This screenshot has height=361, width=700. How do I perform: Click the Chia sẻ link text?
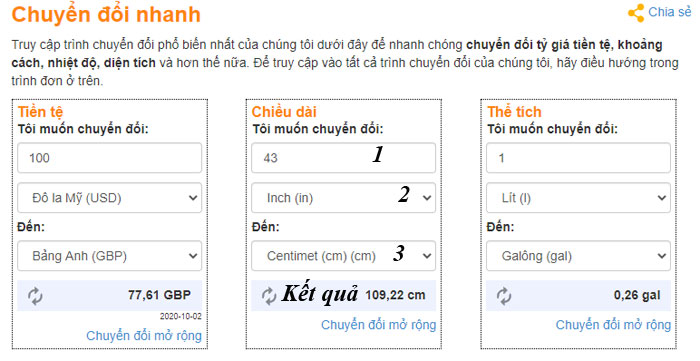coord(670,12)
